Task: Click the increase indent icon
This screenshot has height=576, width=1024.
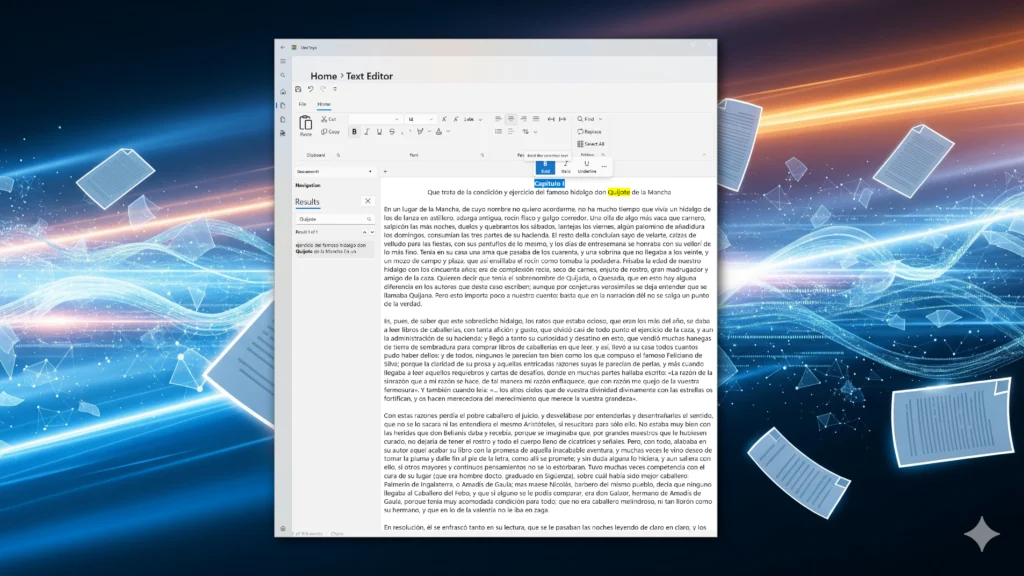Action: (x=562, y=120)
